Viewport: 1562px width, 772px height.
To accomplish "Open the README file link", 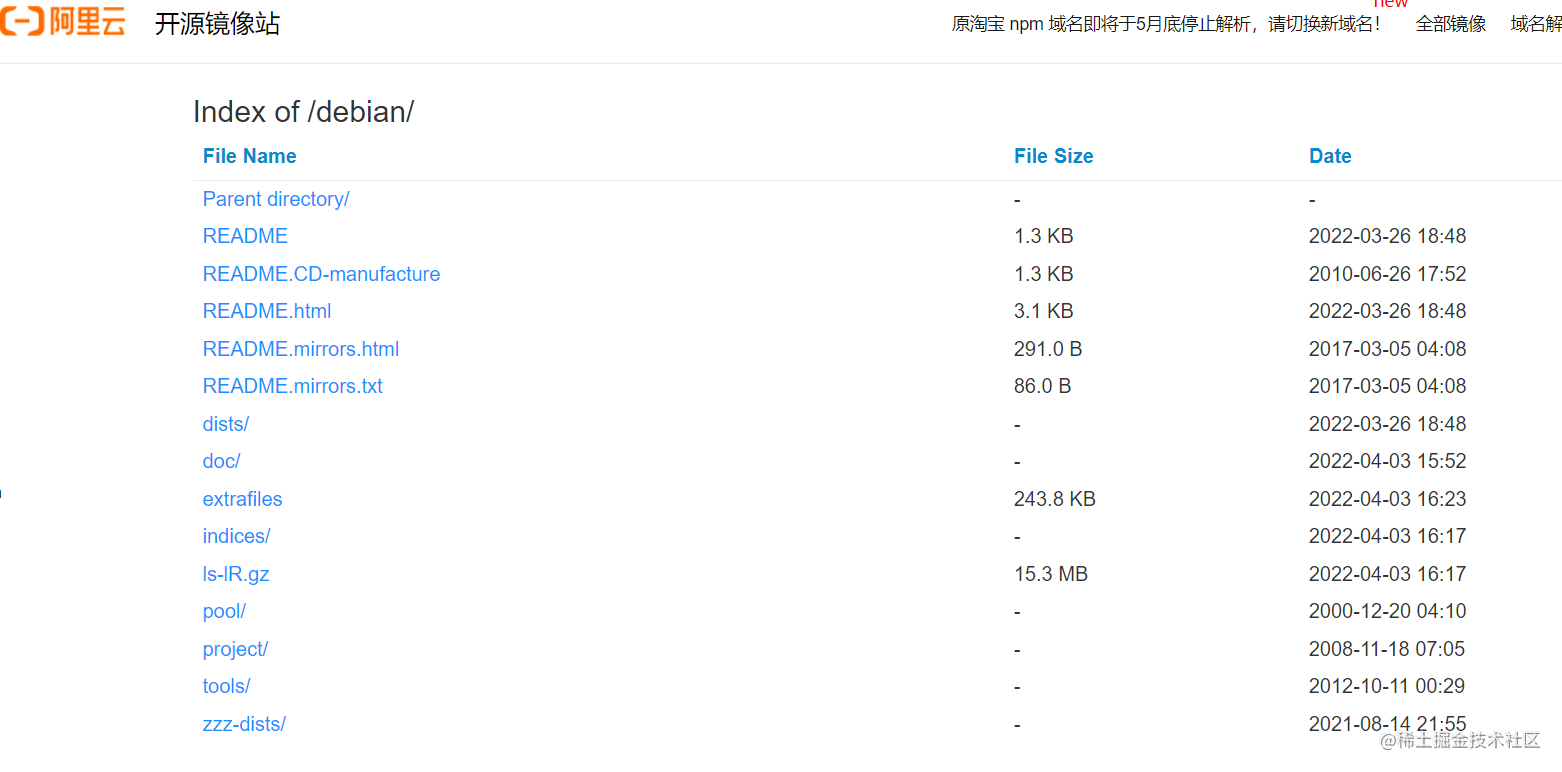I will pos(245,236).
